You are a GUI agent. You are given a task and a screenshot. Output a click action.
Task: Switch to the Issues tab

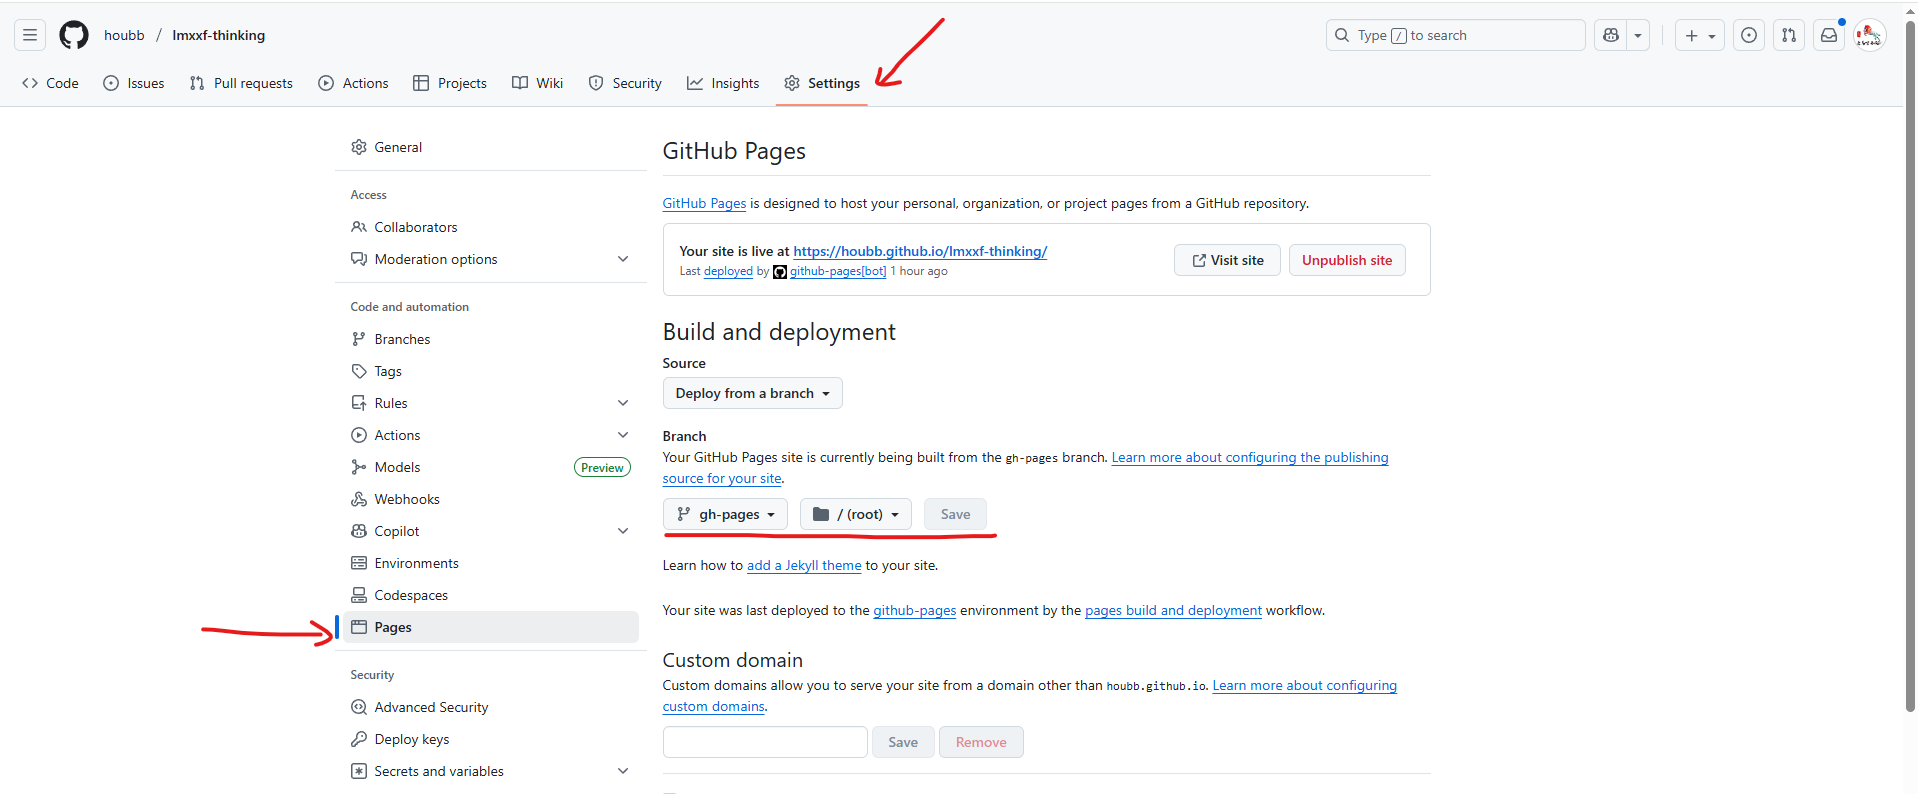[x=134, y=83]
